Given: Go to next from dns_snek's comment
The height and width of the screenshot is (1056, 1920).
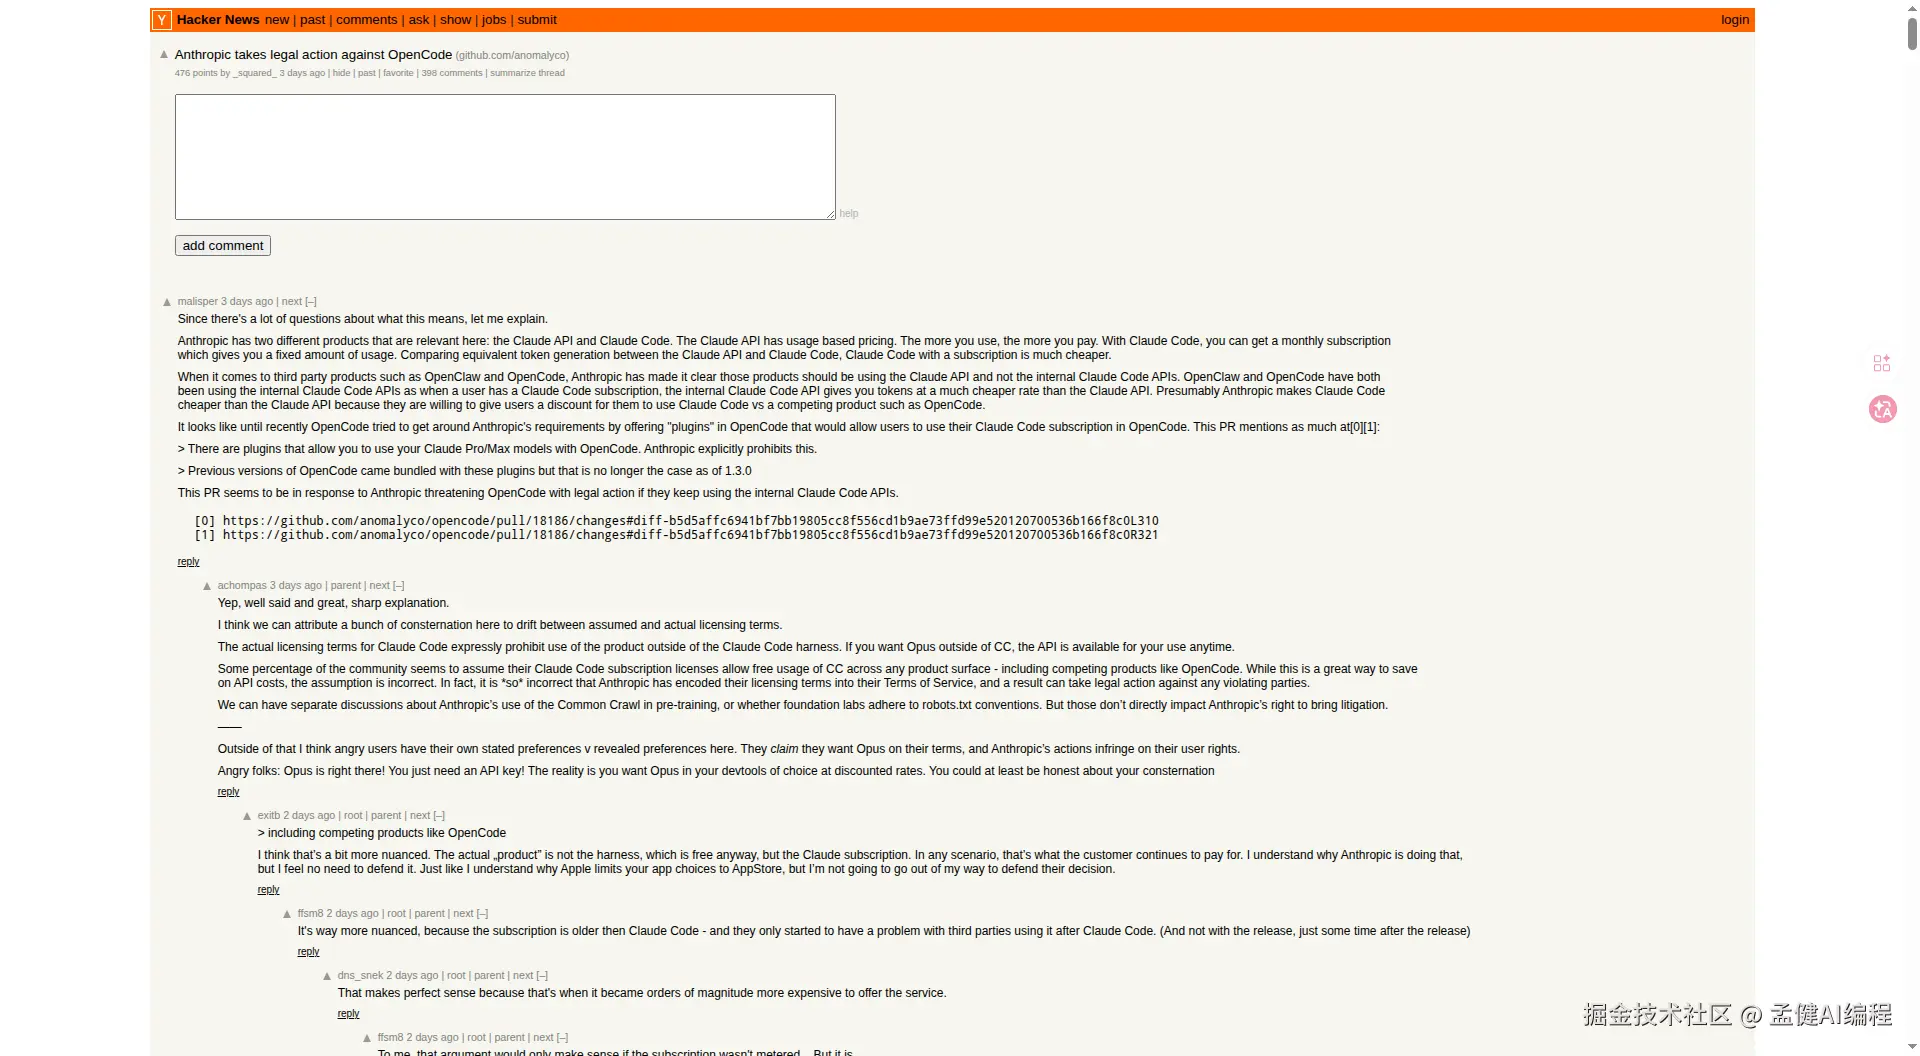Looking at the screenshot, I should 523,975.
